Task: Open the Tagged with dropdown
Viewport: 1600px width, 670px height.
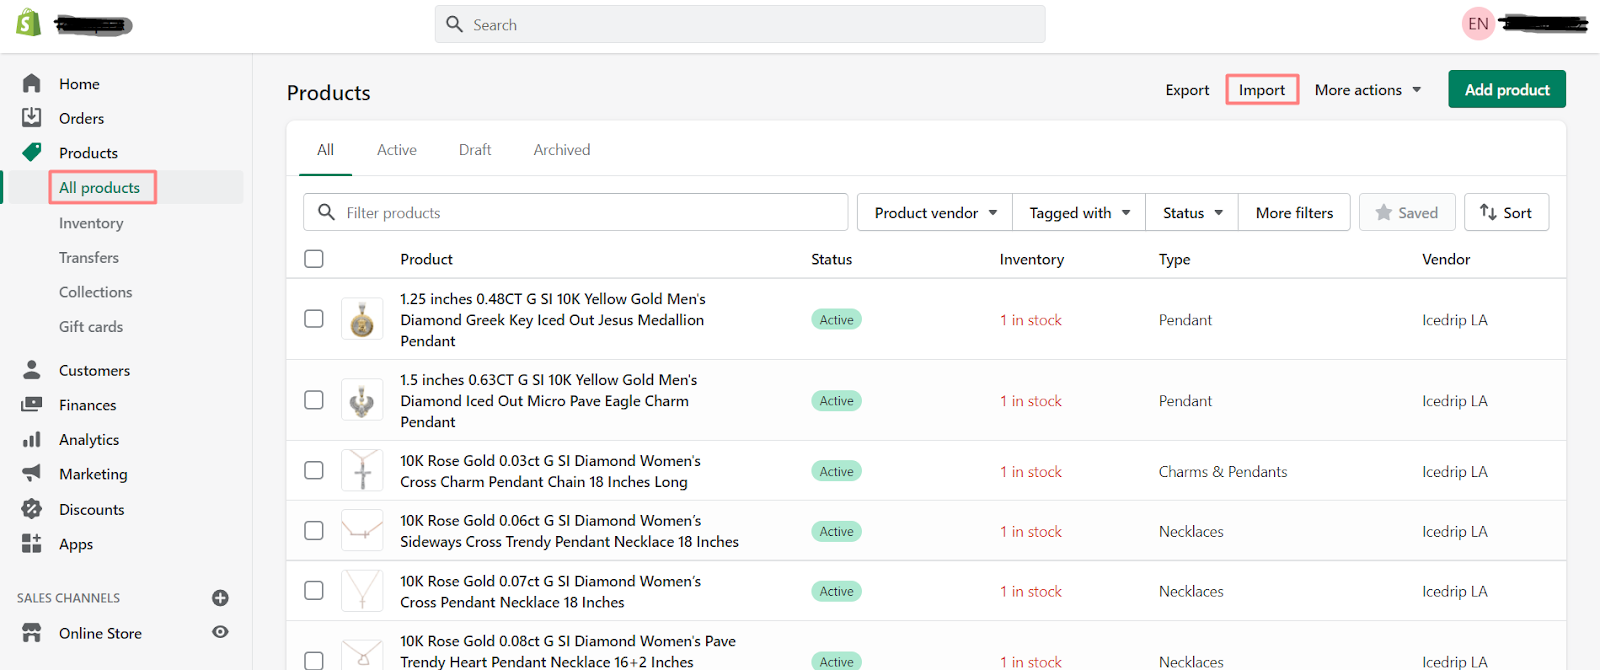Action: (x=1079, y=213)
